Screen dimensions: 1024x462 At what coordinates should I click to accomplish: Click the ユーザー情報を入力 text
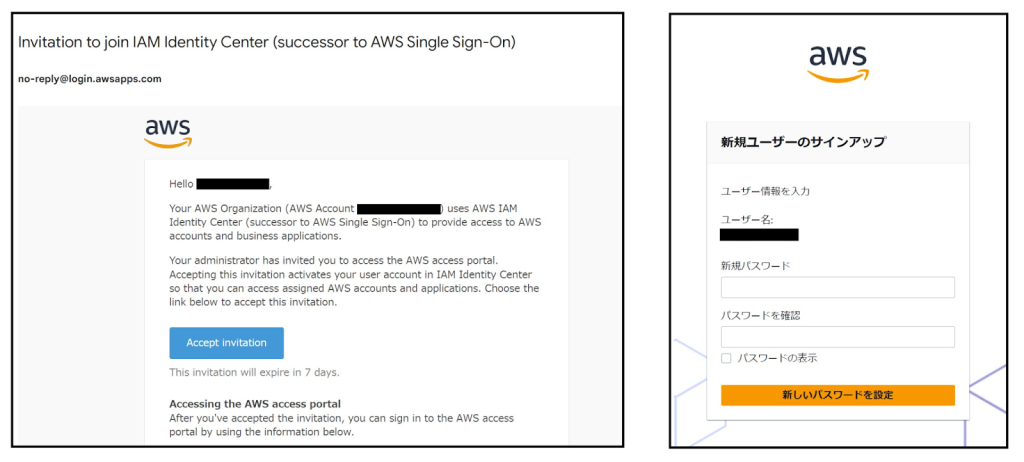pos(765,191)
